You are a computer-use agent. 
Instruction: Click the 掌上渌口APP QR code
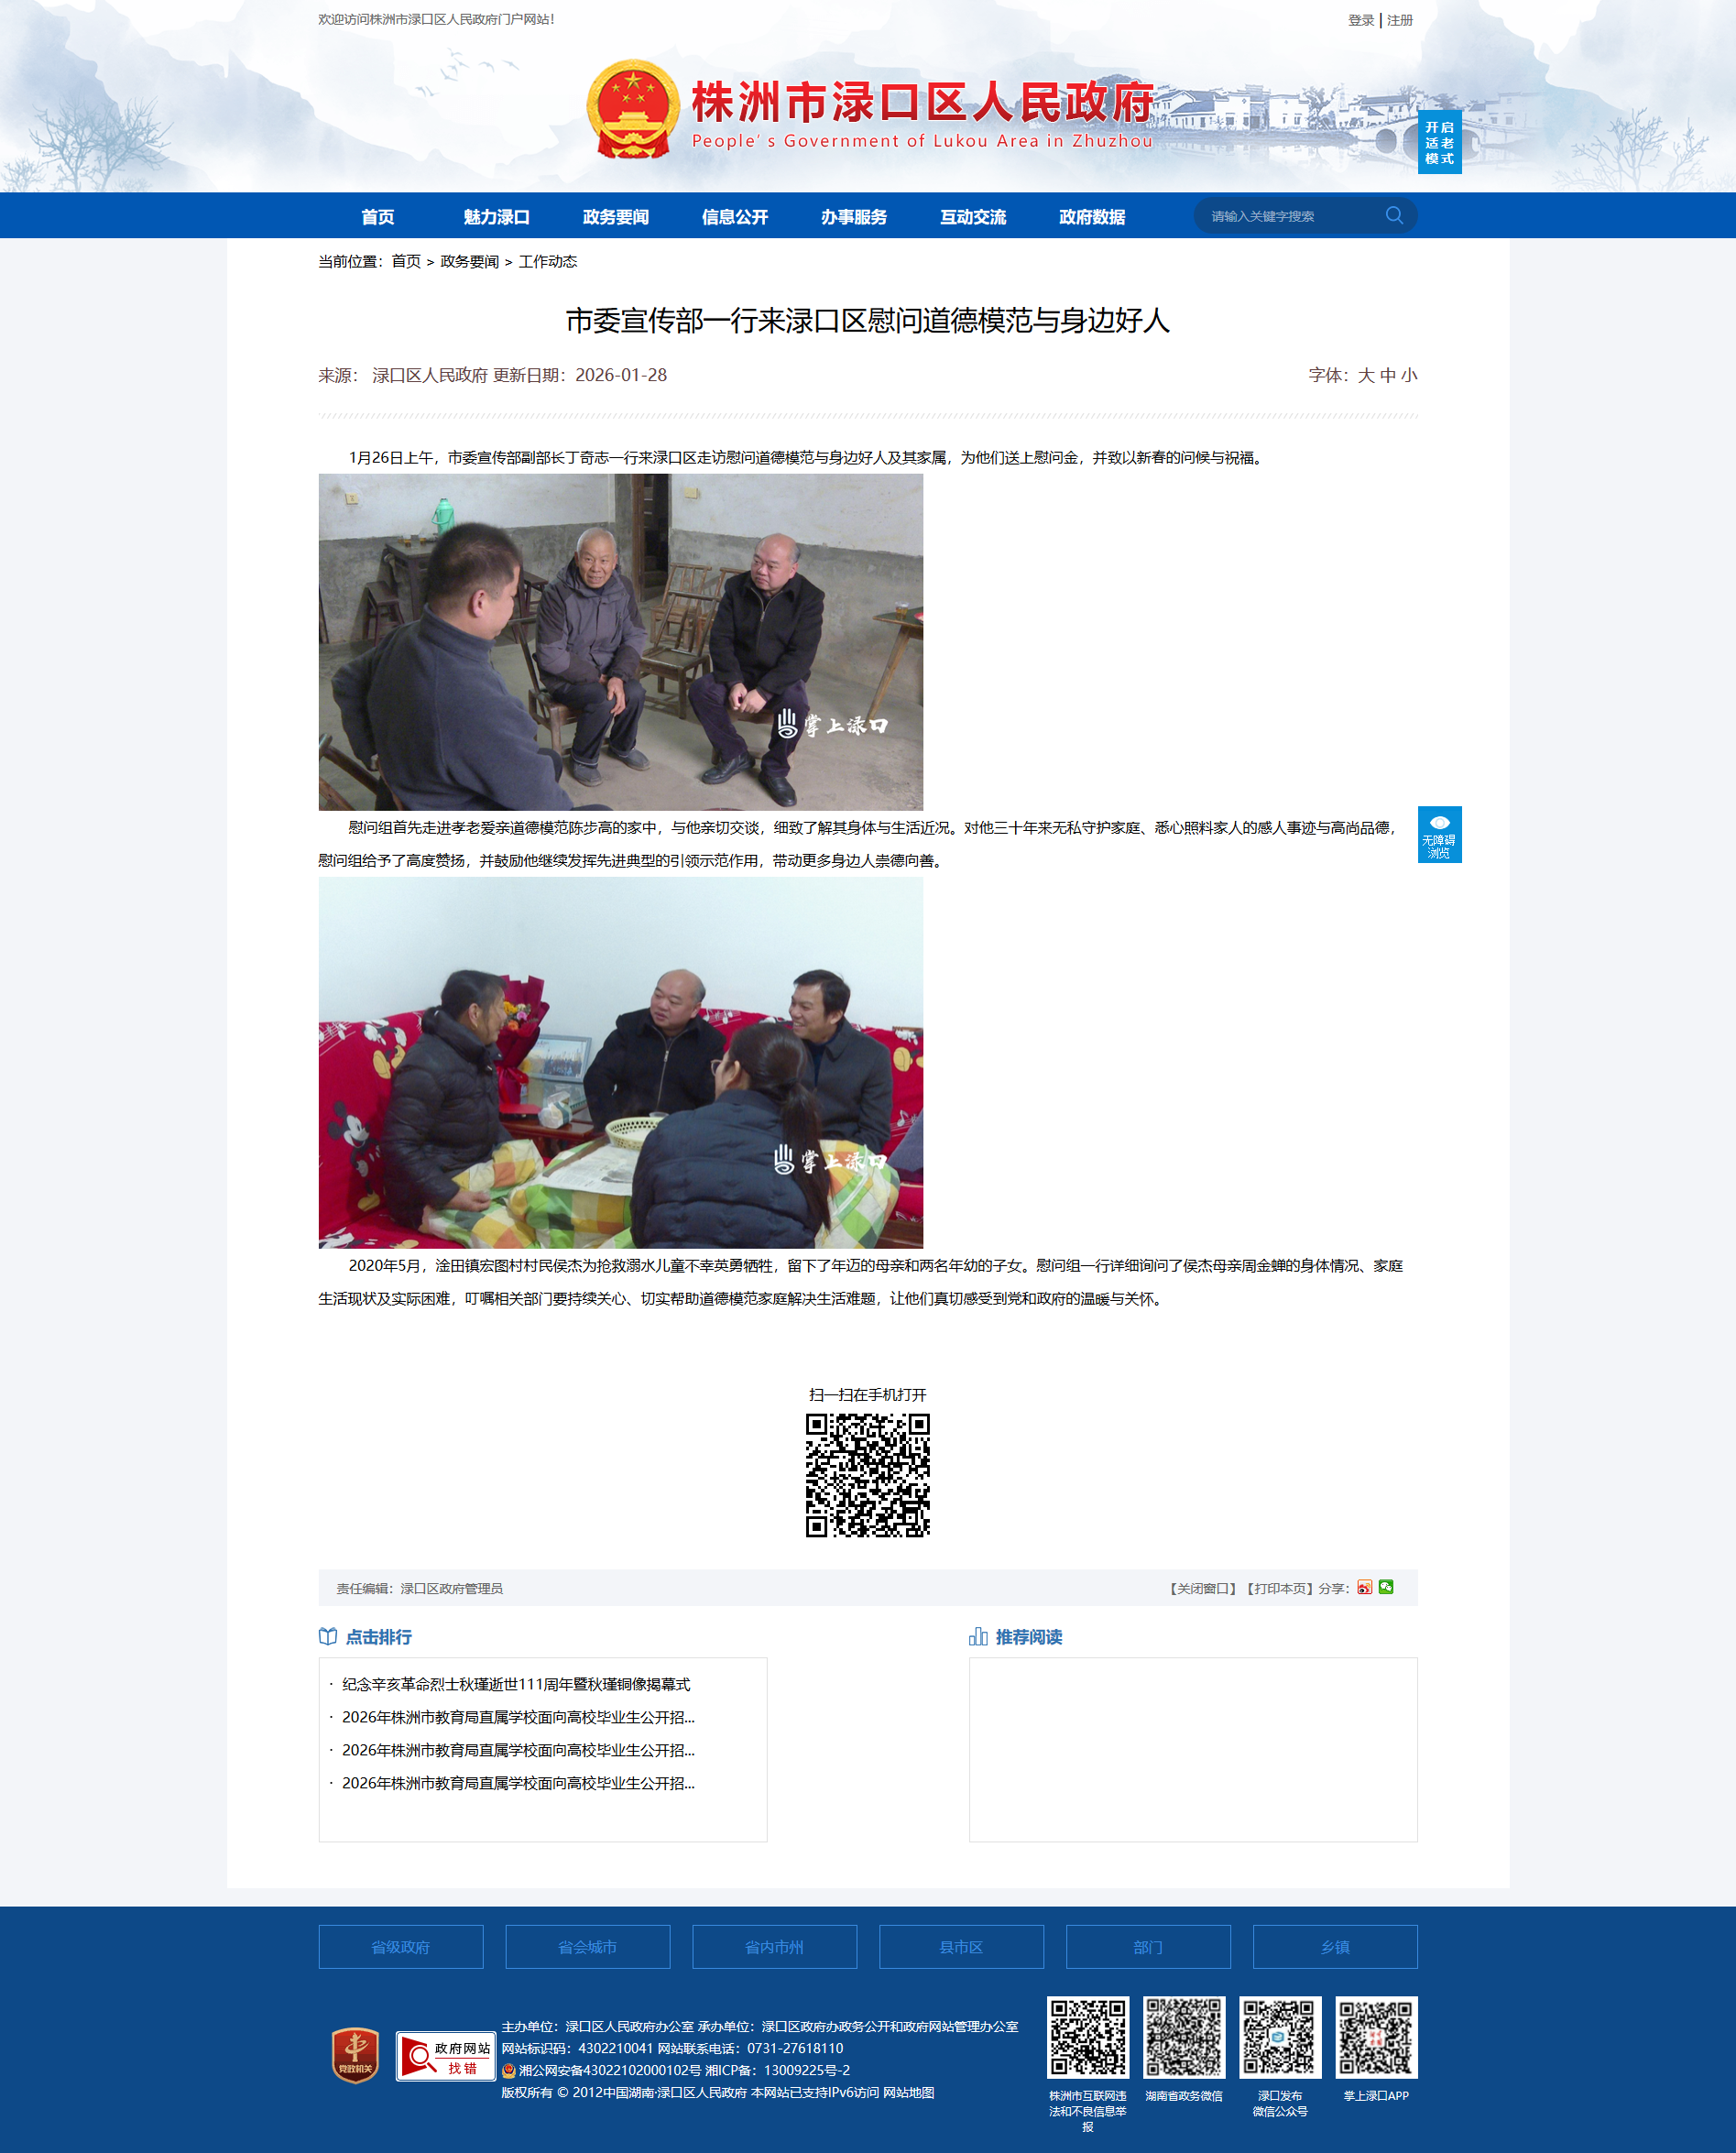click(x=1376, y=2037)
